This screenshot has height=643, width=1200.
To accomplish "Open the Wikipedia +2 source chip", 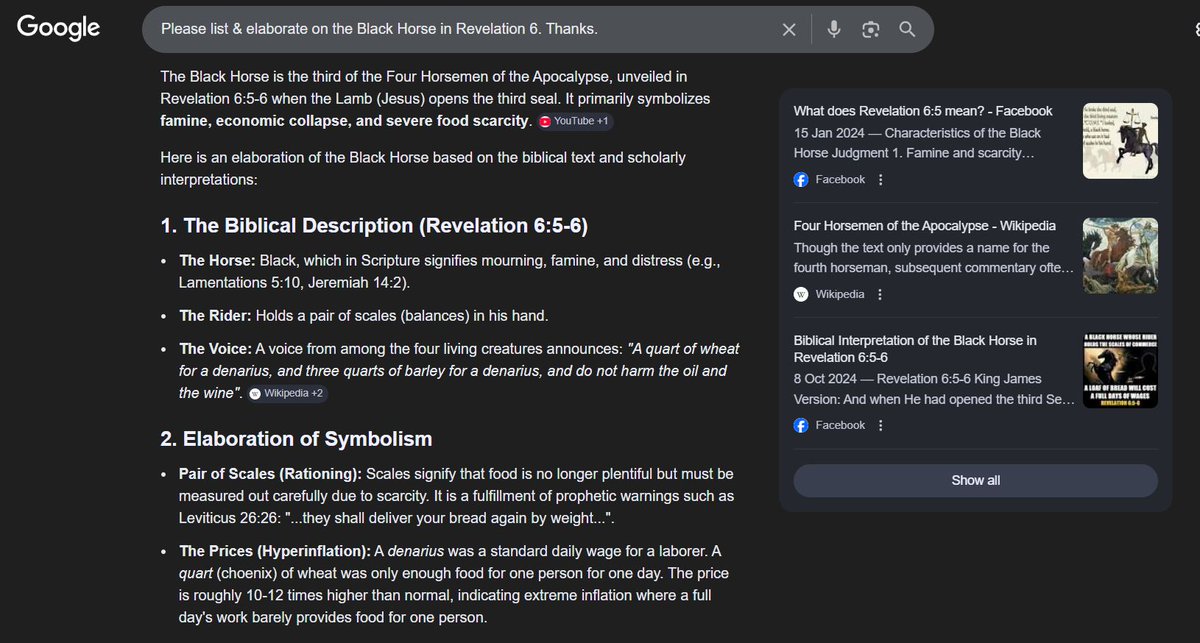I will pyautogui.click(x=288, y=393).
